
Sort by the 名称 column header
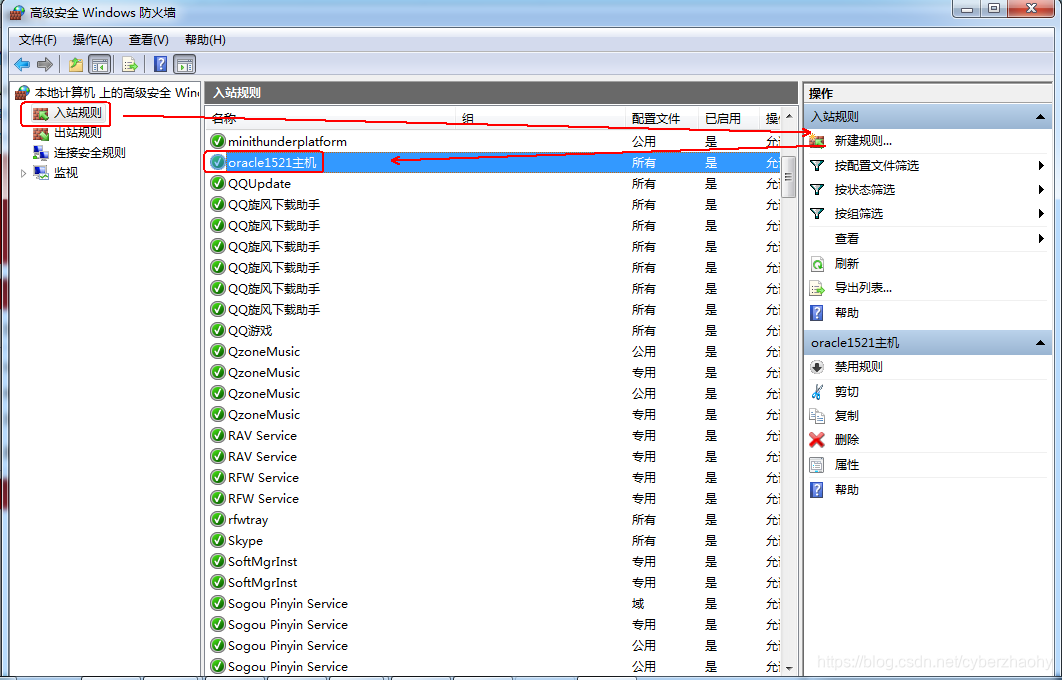(x=331, y=118)
